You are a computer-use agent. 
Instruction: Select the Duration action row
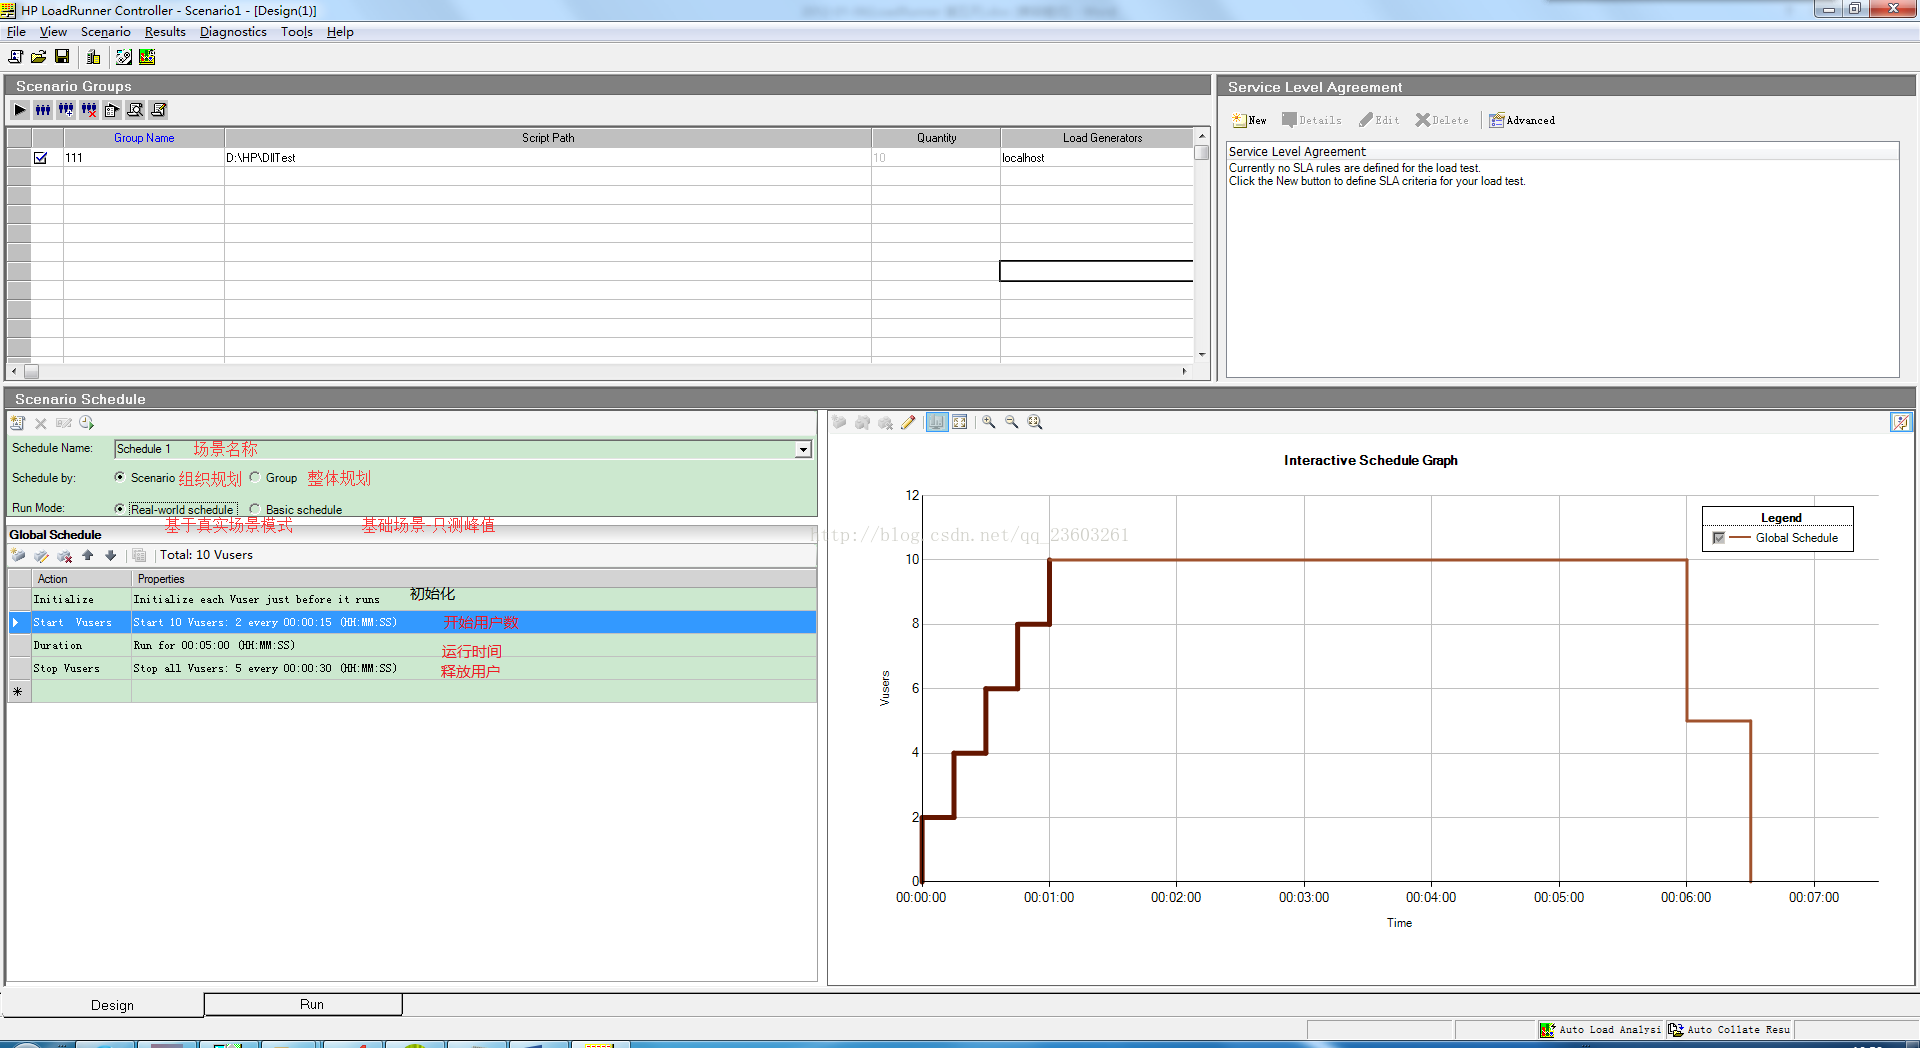pos(412,645)
